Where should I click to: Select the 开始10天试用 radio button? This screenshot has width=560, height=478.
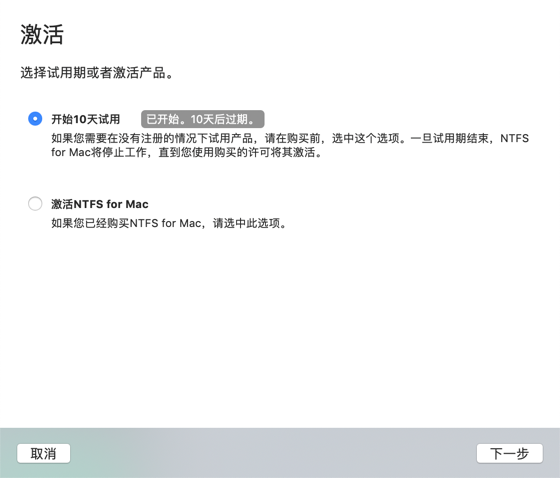35,119
